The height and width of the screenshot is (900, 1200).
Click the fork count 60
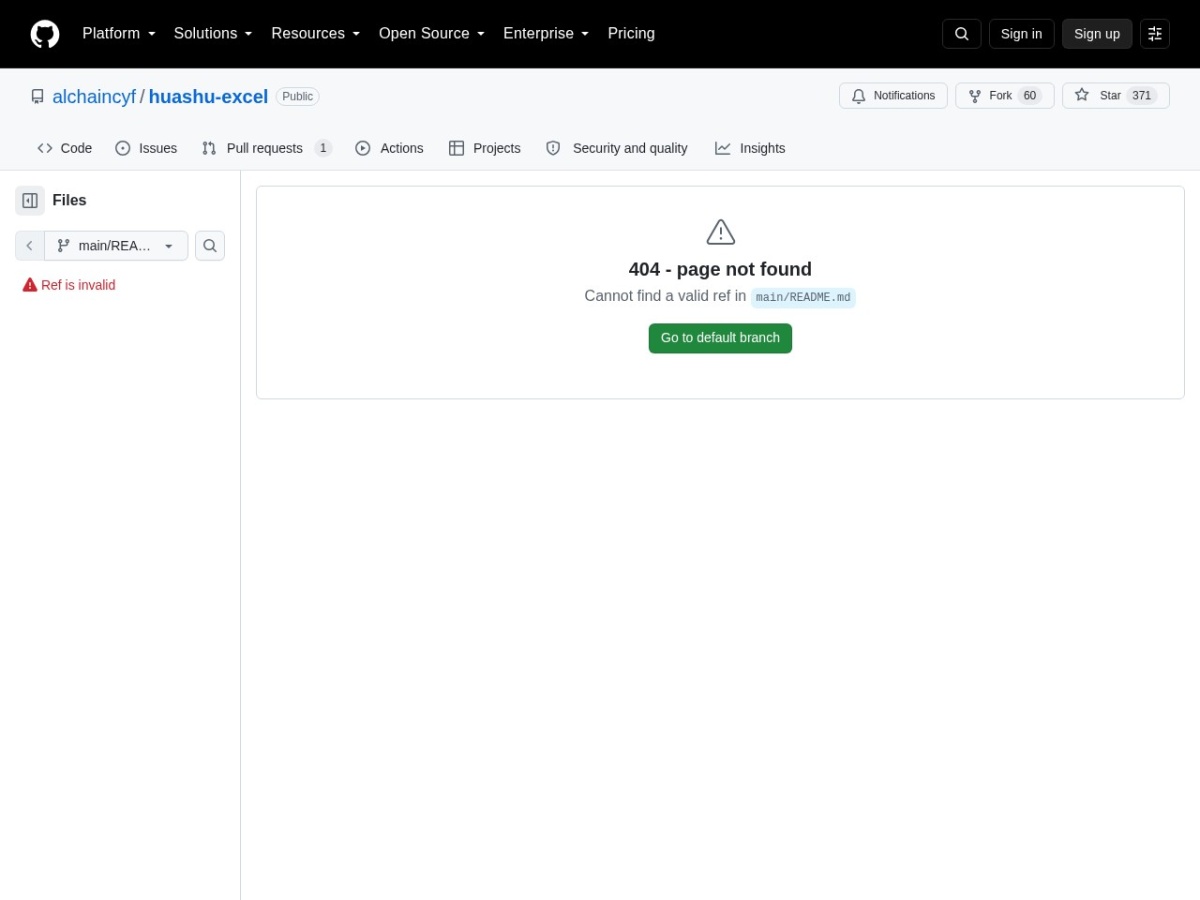(x=1030, y=96)
